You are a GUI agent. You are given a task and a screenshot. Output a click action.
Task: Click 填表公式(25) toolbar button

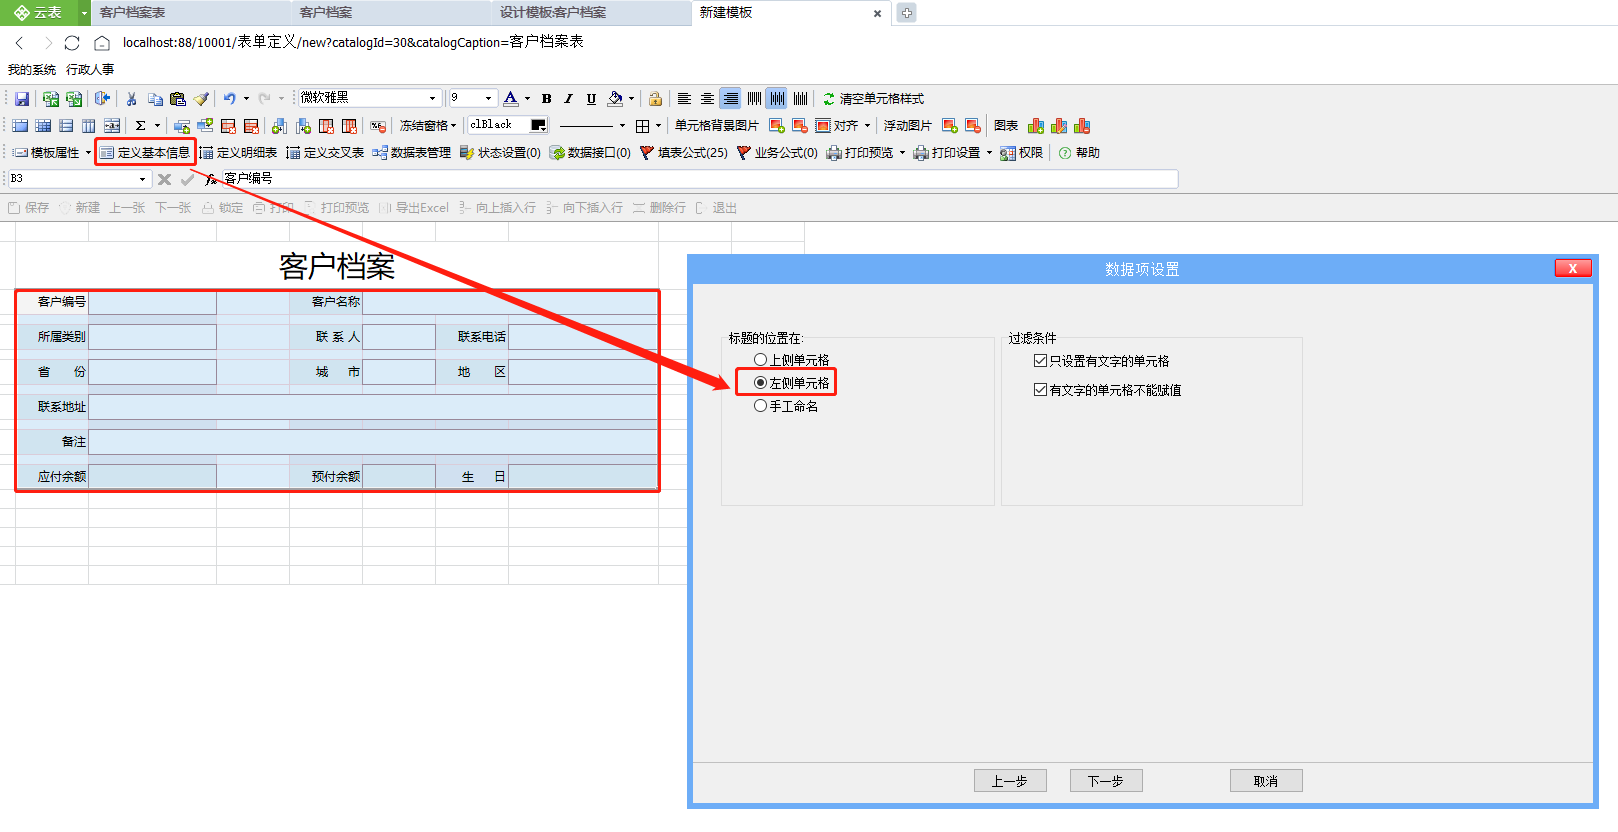click(x=683, y=152)
